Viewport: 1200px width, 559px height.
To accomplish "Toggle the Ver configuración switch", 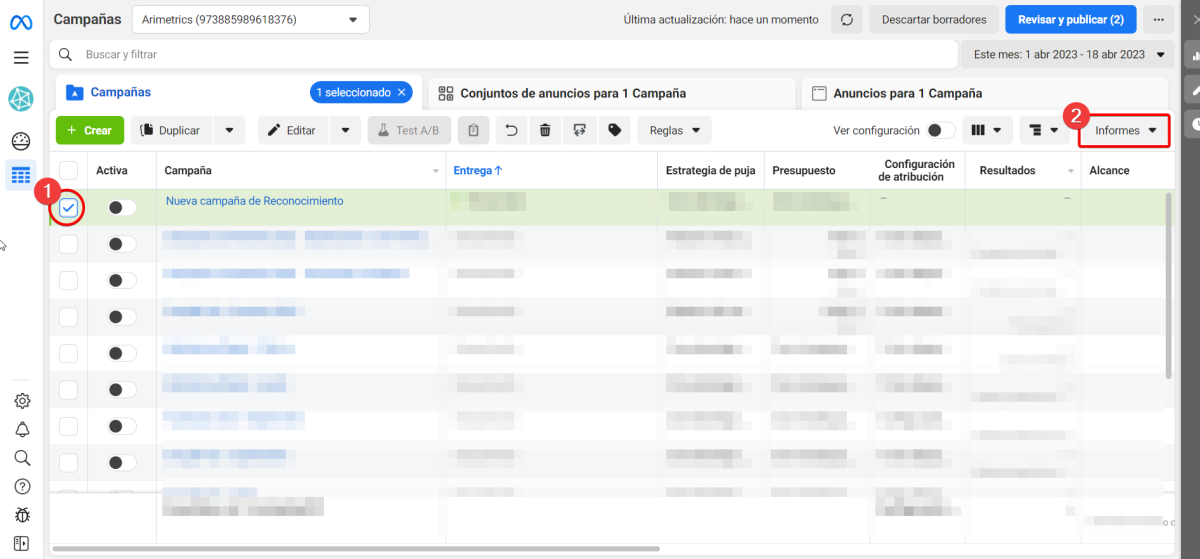I will 940,131.
